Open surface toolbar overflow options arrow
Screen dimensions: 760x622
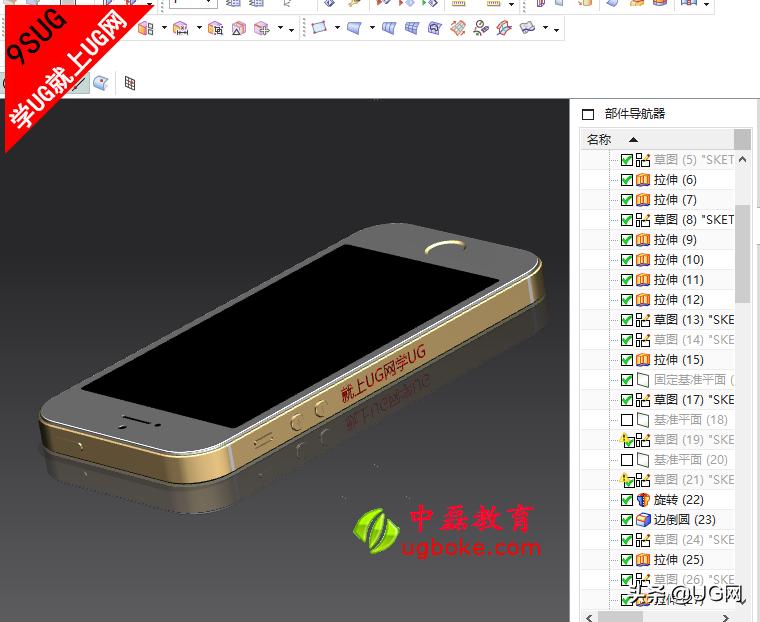coord(556,30)
